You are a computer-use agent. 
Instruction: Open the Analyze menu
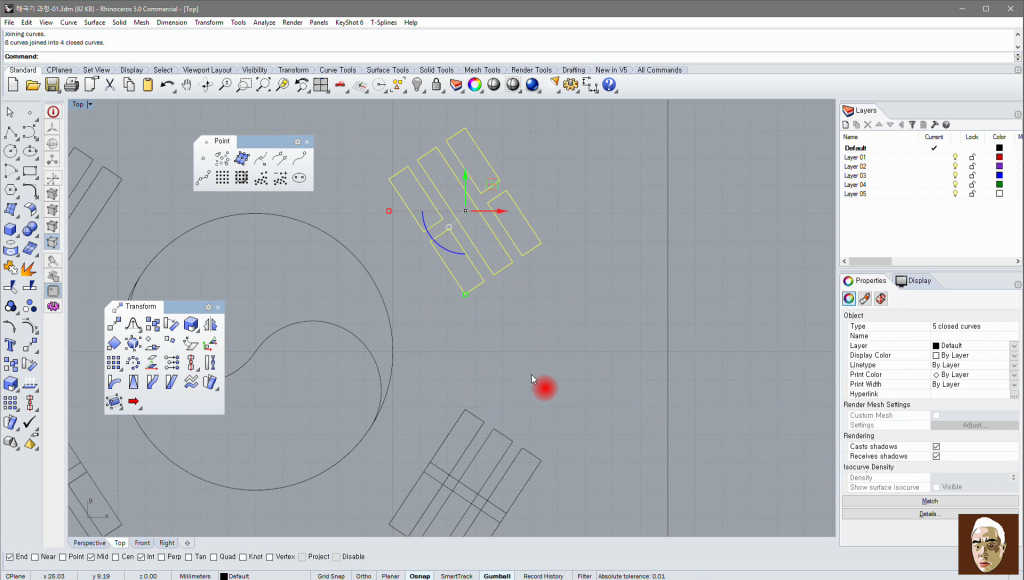click(x=264, y=22)
